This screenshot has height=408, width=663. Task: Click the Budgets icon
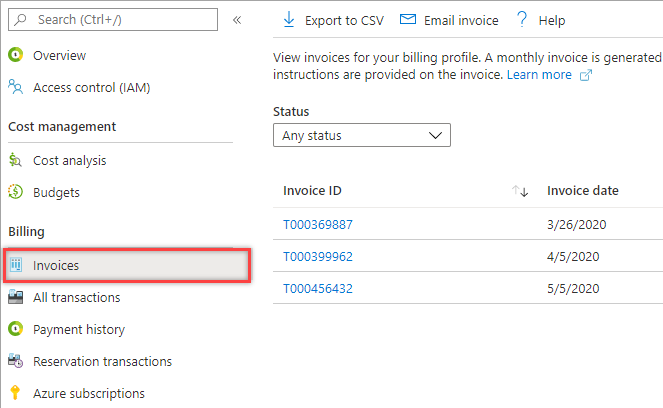click(15, 192)
